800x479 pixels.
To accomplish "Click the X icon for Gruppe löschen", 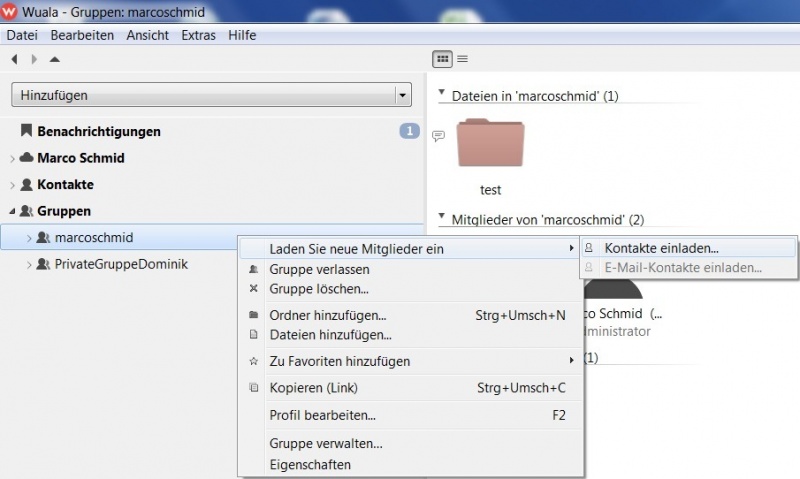I will pyautogui.click(x=254, y=288).
